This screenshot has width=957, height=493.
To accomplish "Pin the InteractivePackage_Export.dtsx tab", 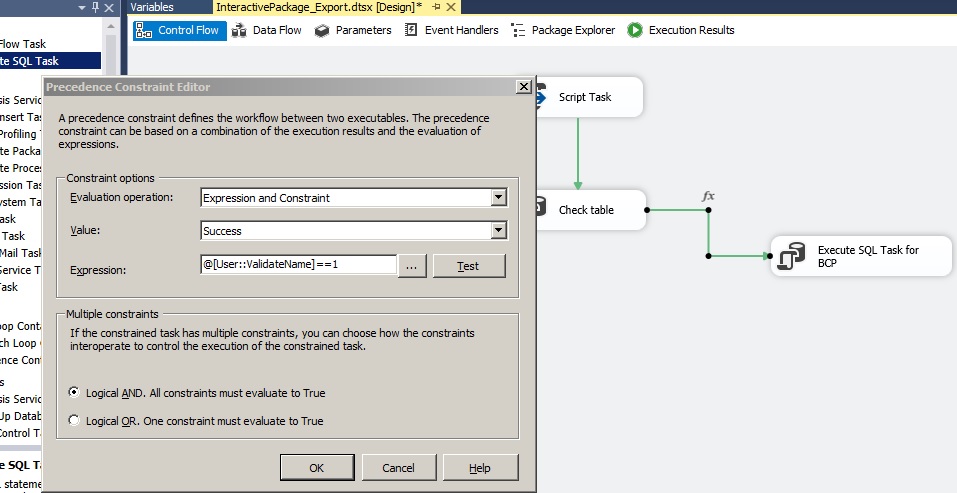I will pyautogui.click(x=436, y=7).
